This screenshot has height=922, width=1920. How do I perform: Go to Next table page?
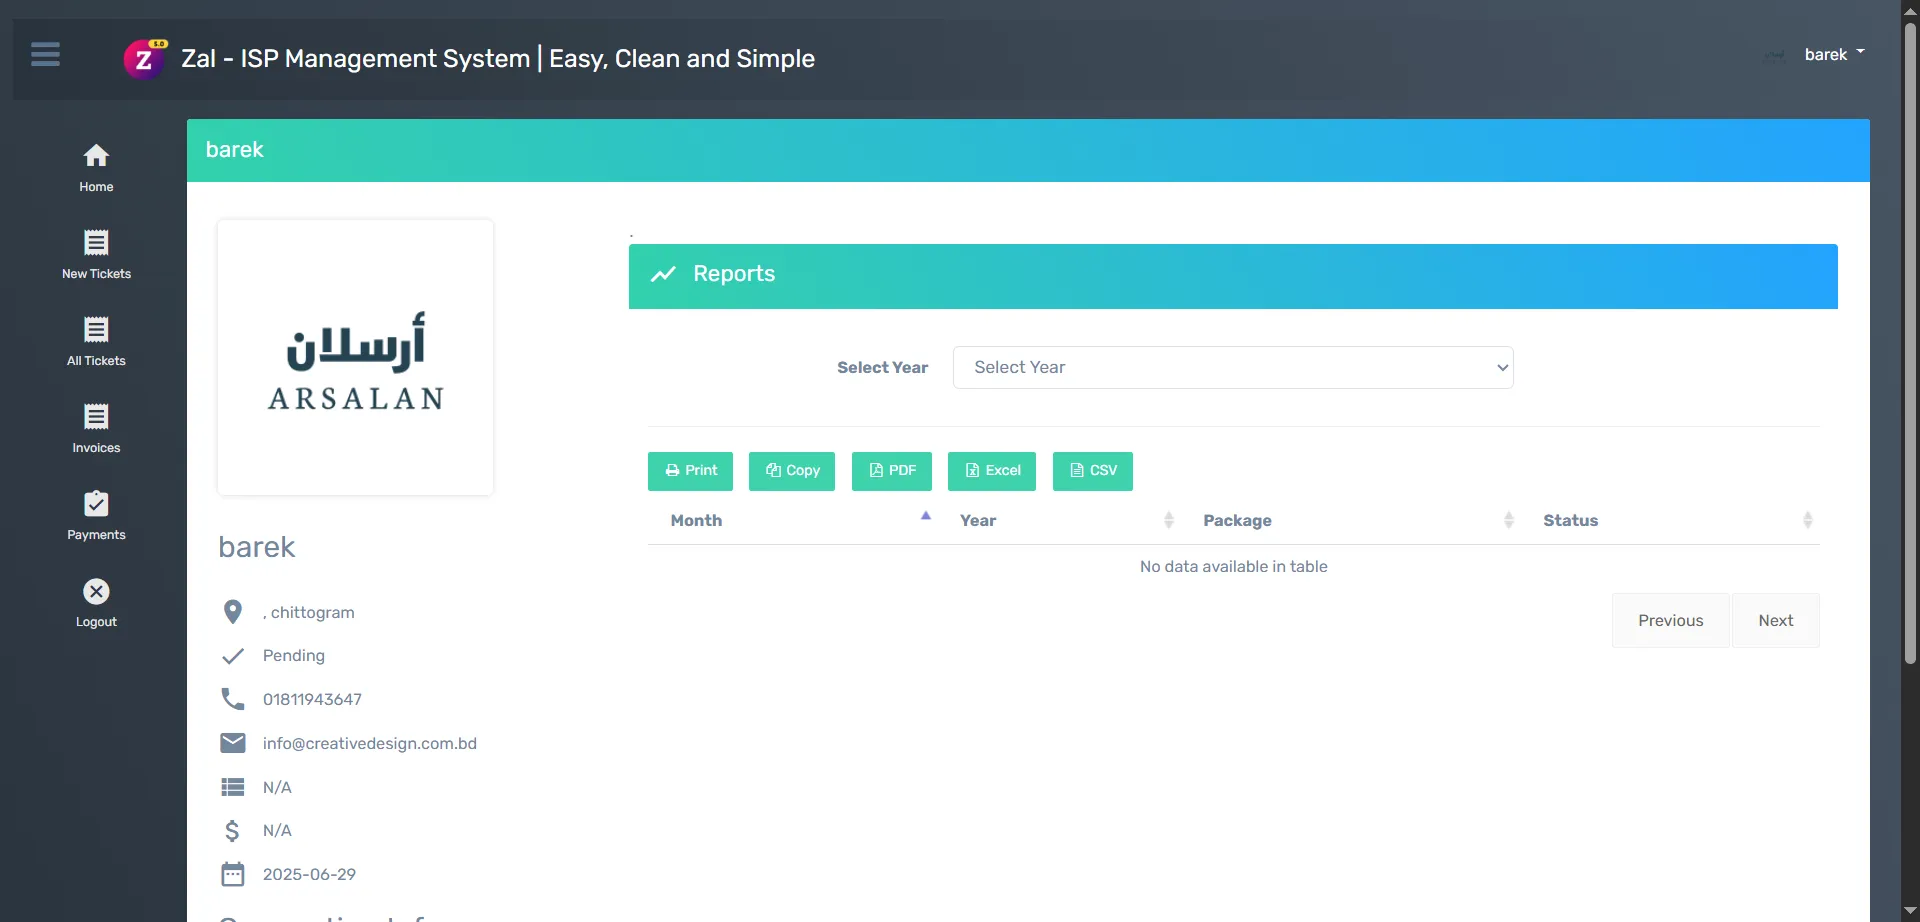click(1776, 620)
